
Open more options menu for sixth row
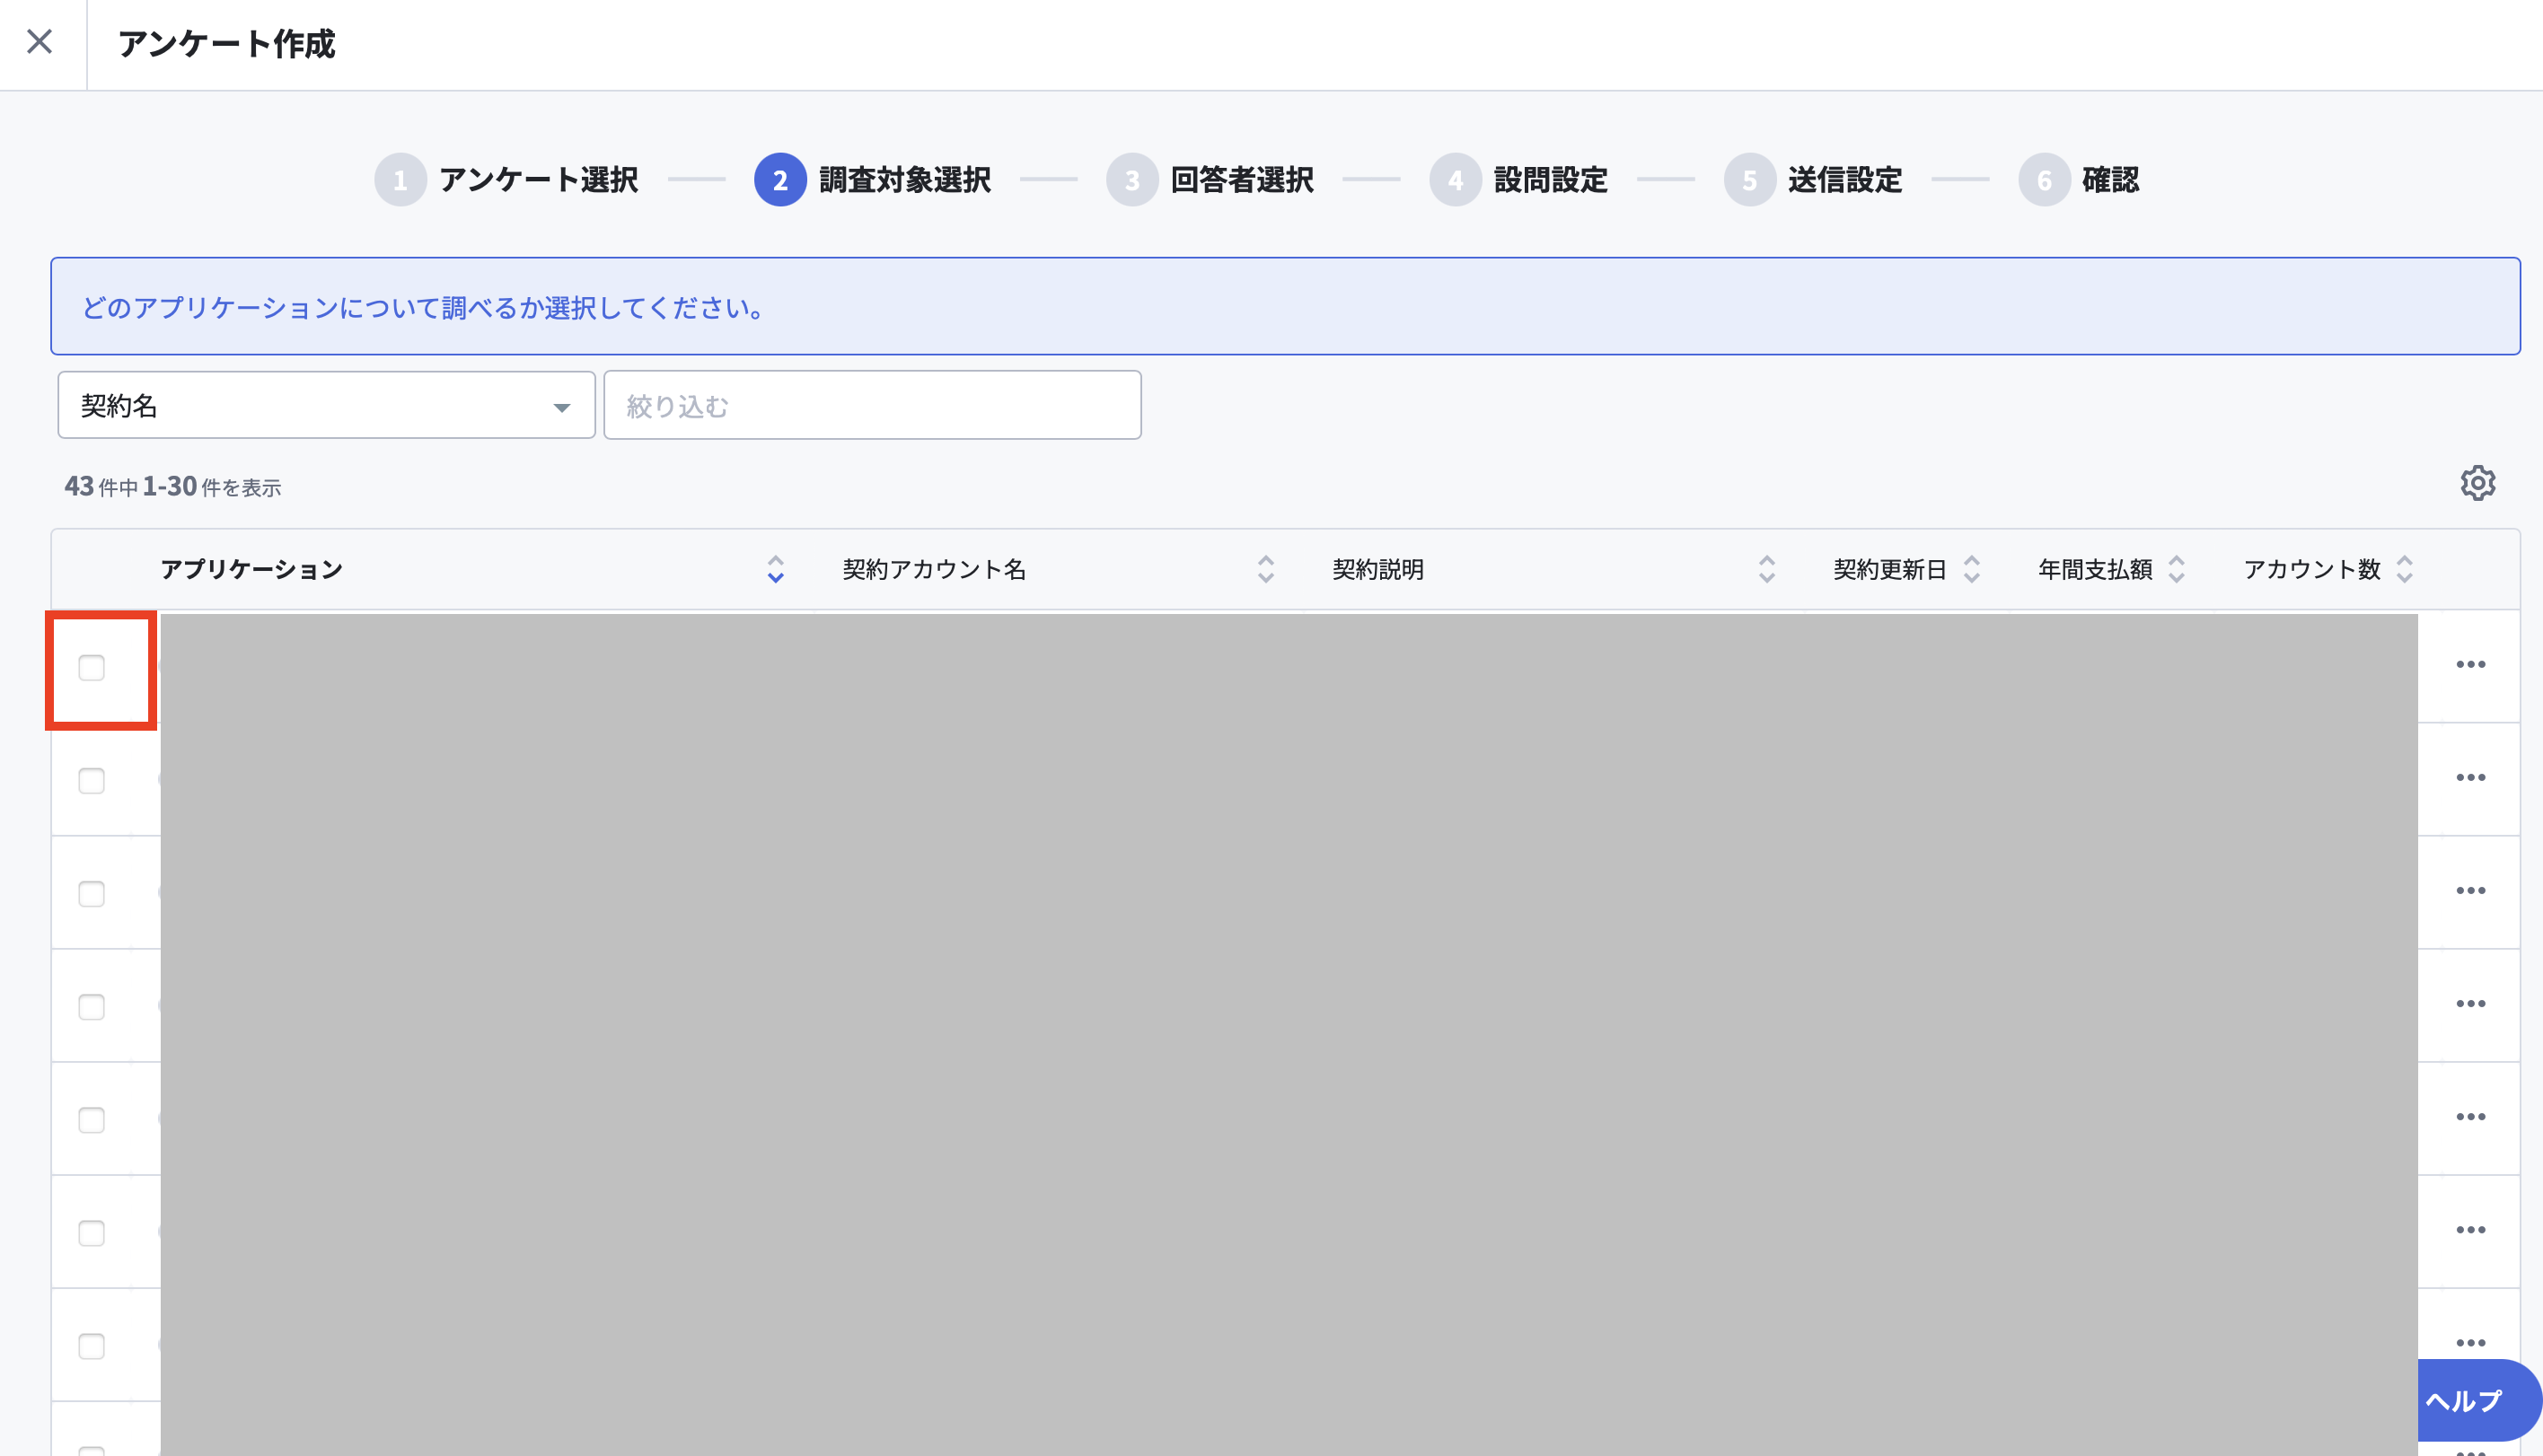(2470, 1230)
